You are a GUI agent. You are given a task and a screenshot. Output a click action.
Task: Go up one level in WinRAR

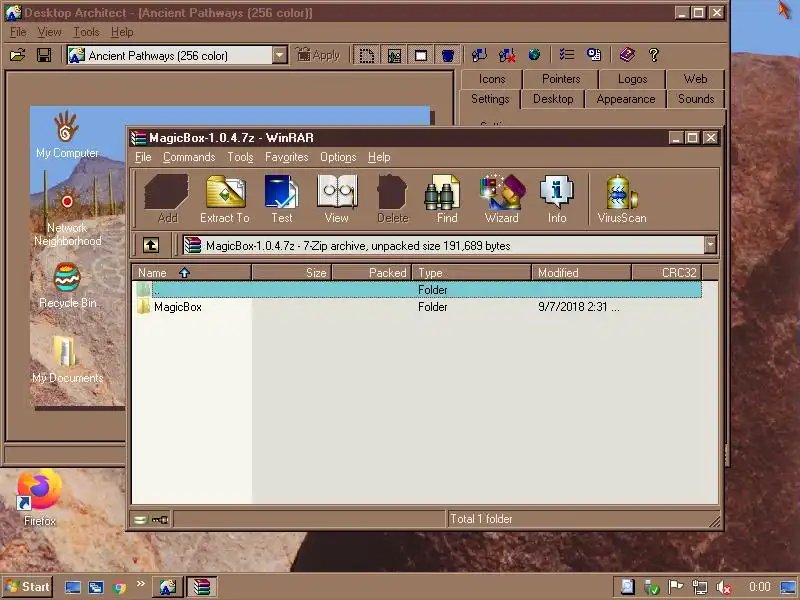coord(151,245)
